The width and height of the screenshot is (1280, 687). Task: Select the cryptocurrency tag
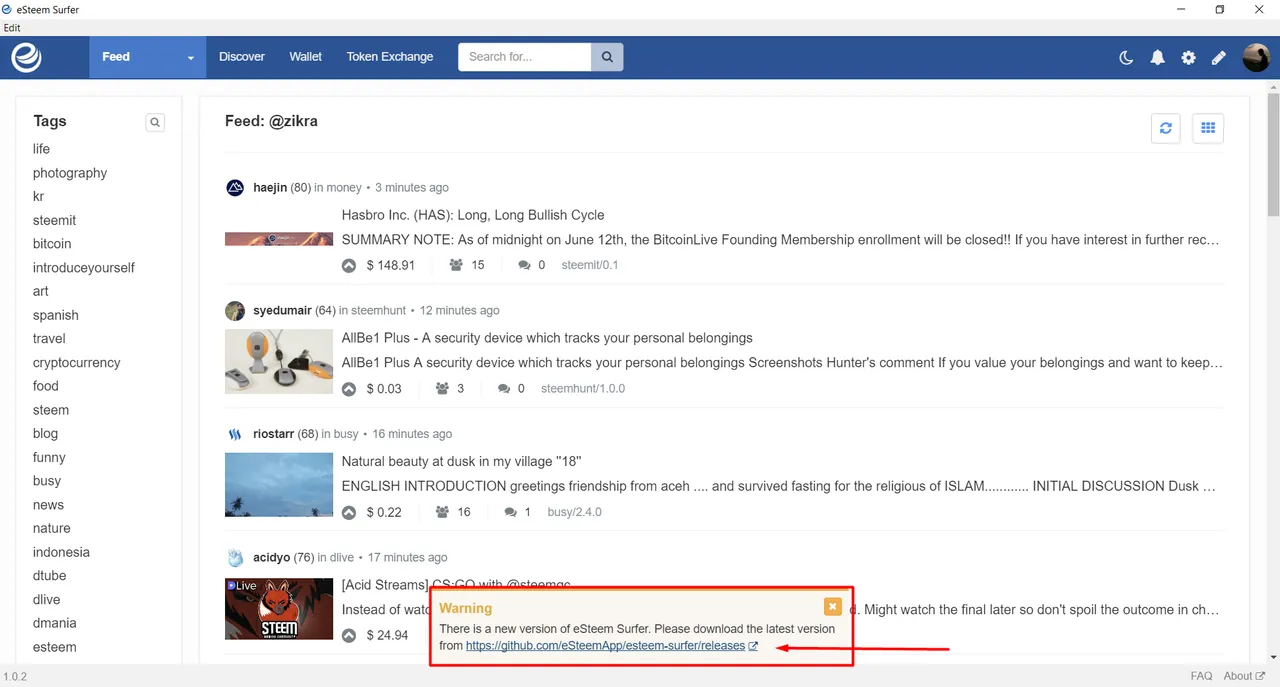[76, 363]
